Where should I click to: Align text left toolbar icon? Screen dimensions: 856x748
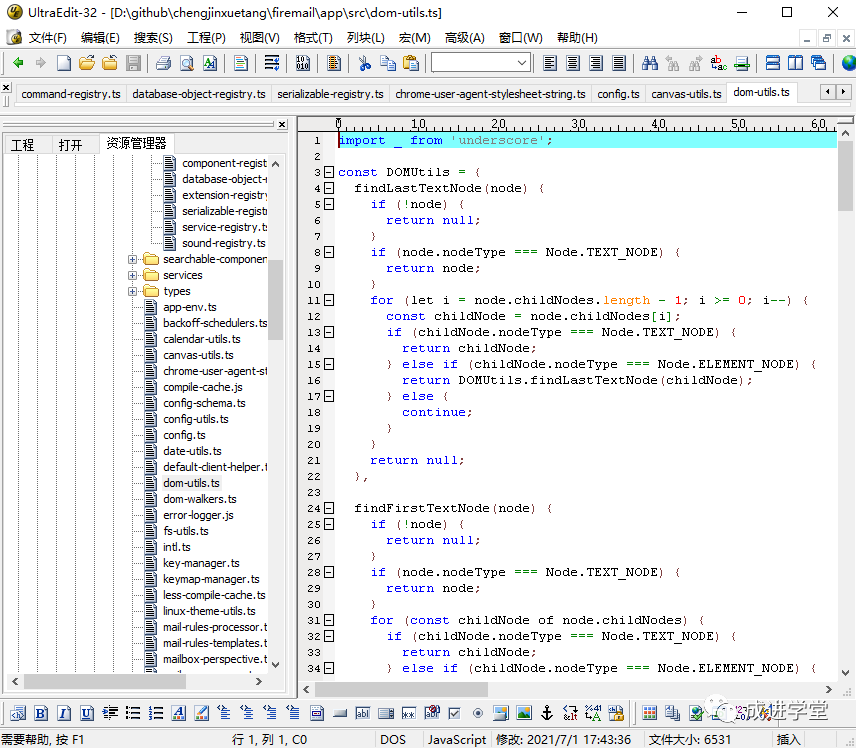point(550,63)
